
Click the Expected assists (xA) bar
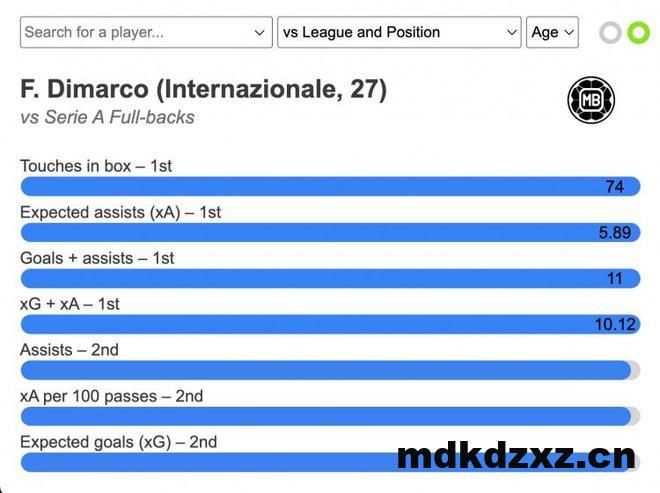pyautogui.click(x=330, y=232)
